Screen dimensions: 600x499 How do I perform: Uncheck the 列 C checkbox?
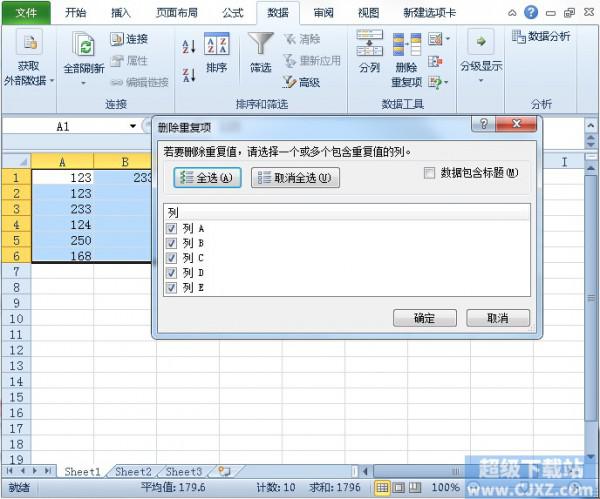(x=173, y=258)
